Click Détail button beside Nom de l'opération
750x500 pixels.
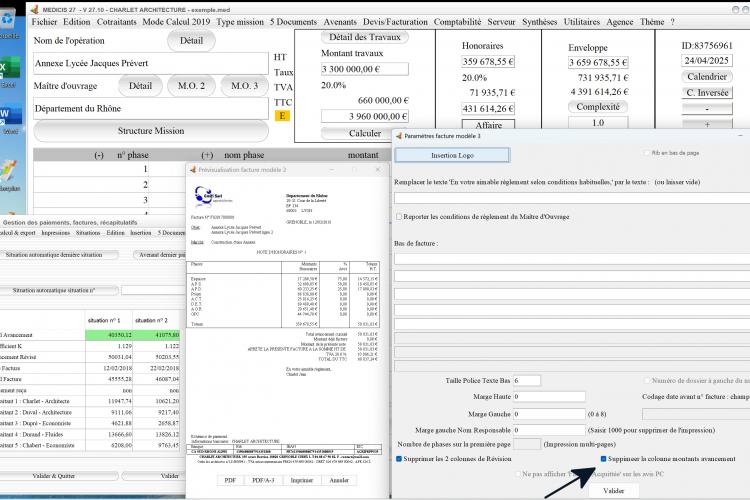191,41
